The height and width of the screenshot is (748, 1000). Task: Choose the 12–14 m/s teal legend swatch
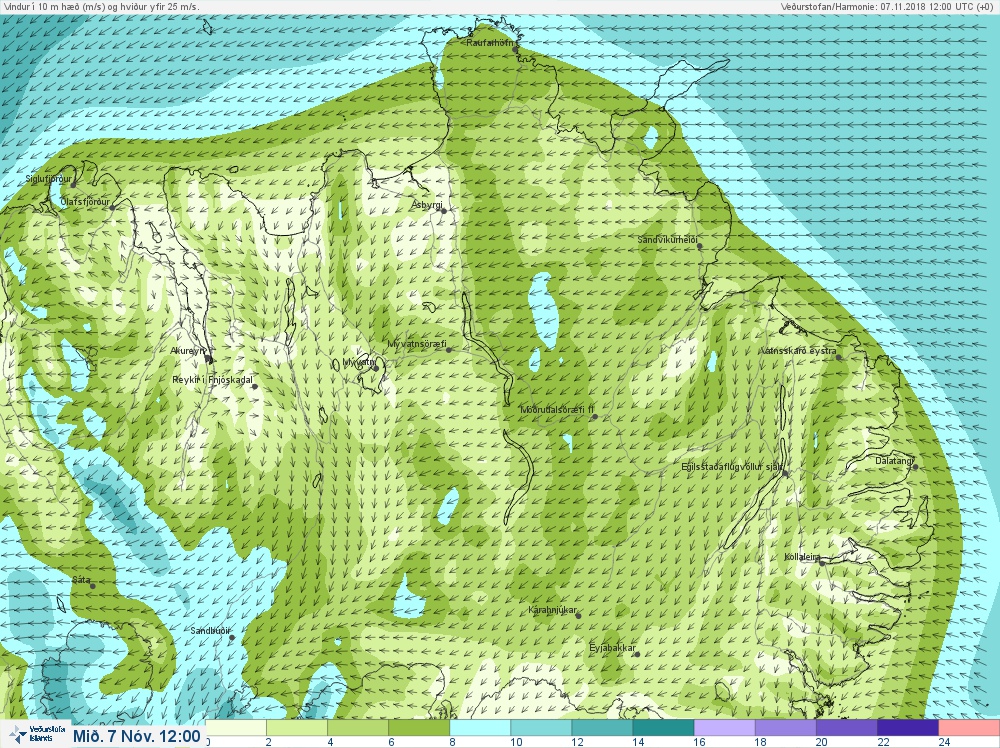[x=602, y=728]
